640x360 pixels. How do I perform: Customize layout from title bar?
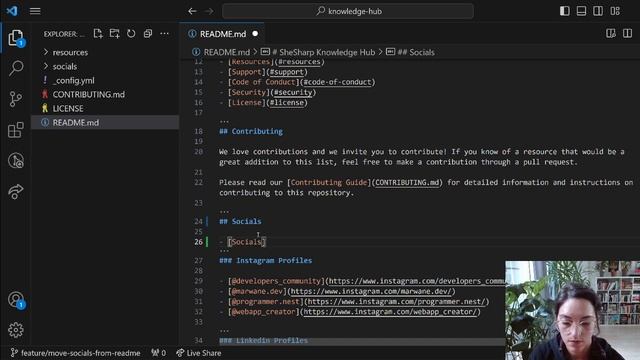point(615,11)
